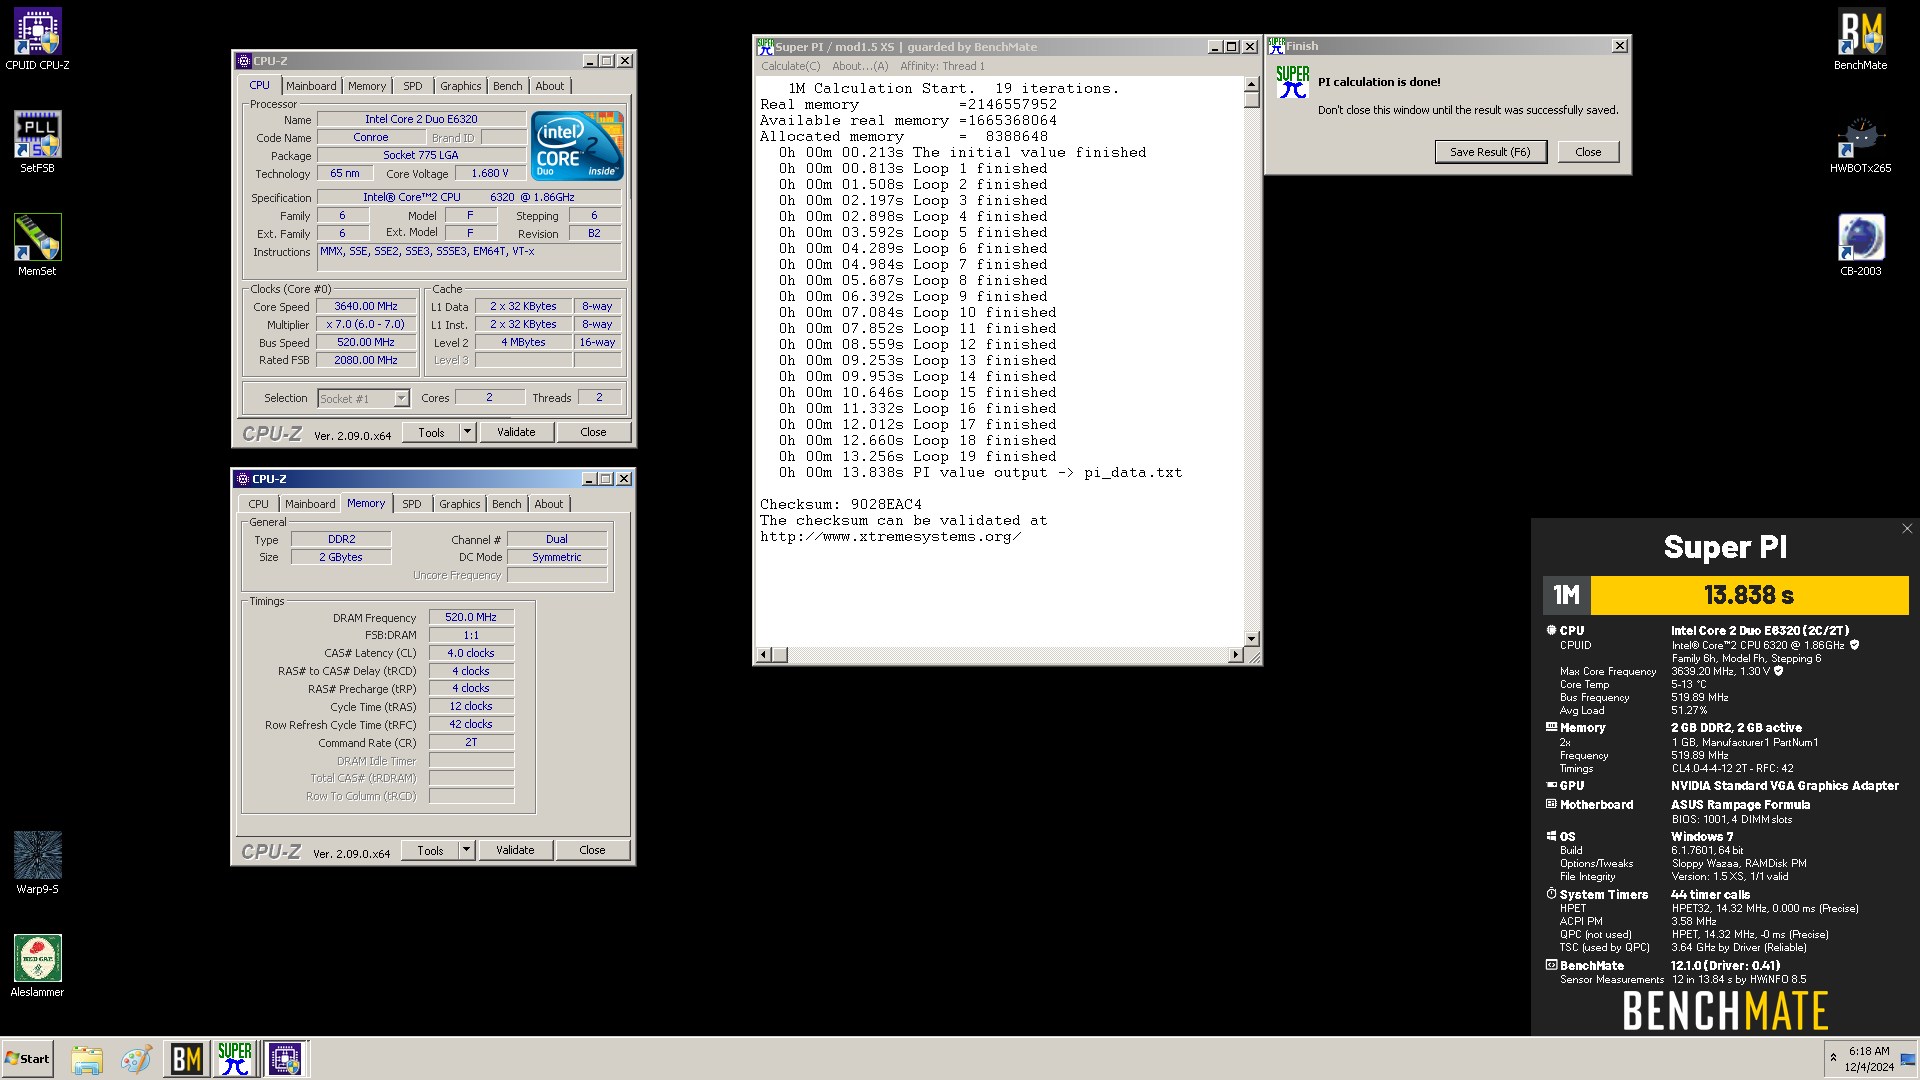Open the Paint taskbar icon
This screenshot has width=1920, height=1080.
click(x=135, y=1059)
